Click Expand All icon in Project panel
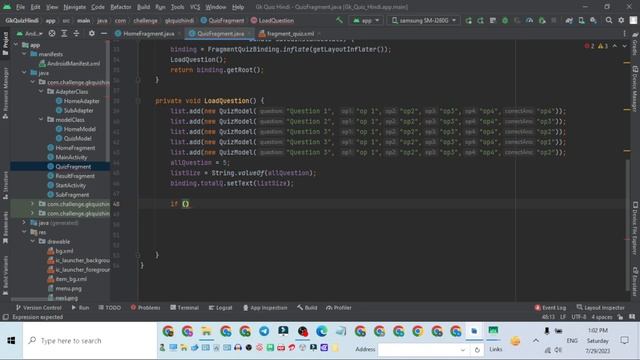640x360 pixels. click(x=64, y=33)
